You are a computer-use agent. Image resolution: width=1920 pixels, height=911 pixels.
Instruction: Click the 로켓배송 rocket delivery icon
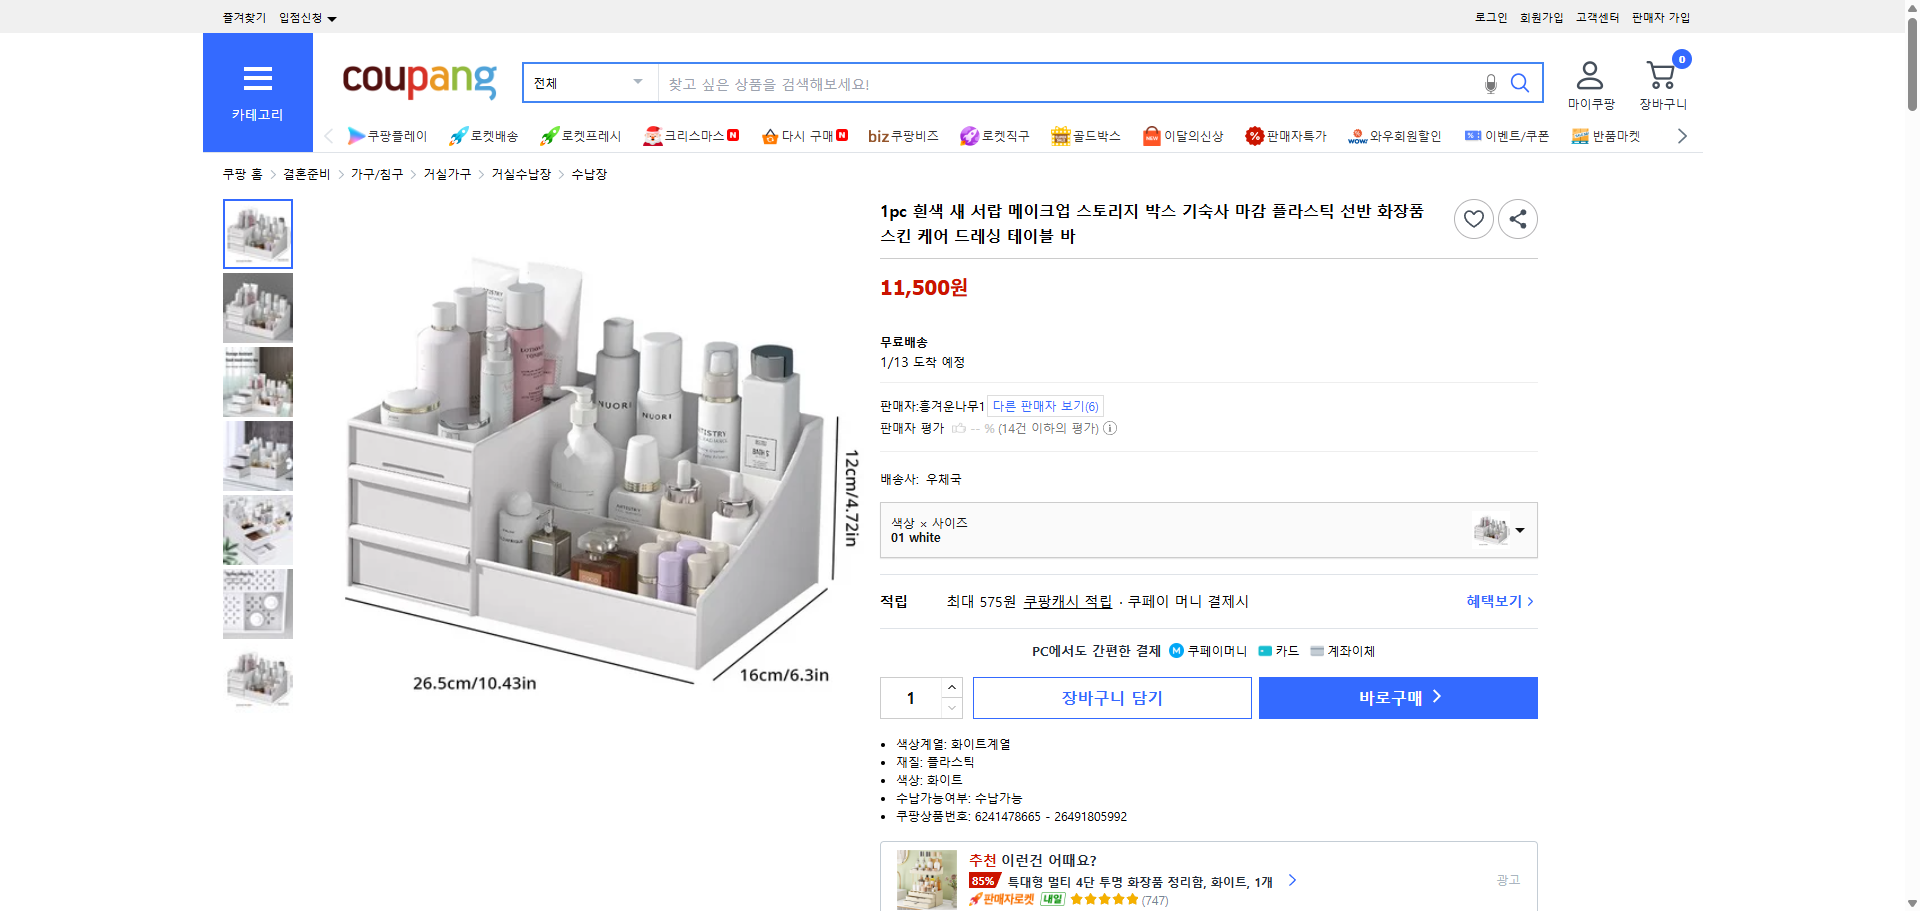457,136
